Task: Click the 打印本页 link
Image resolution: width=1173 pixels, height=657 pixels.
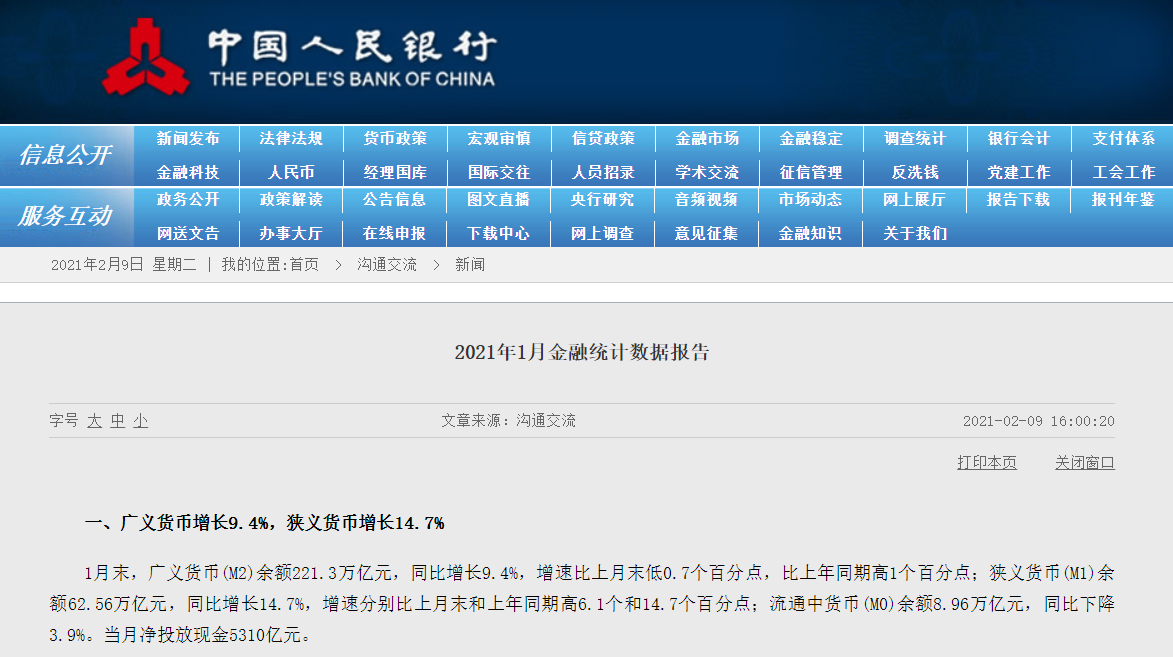Action: point(986,462)
